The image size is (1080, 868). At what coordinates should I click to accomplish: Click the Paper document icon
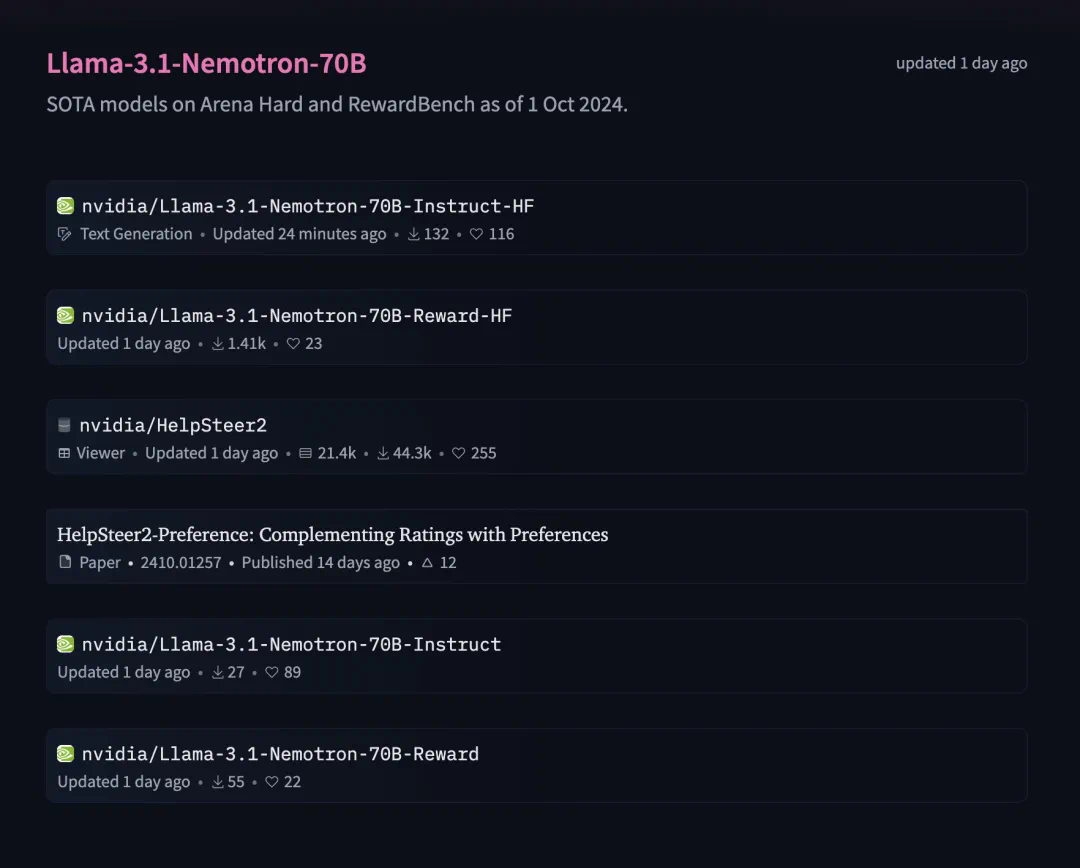[x=65, y=563]
